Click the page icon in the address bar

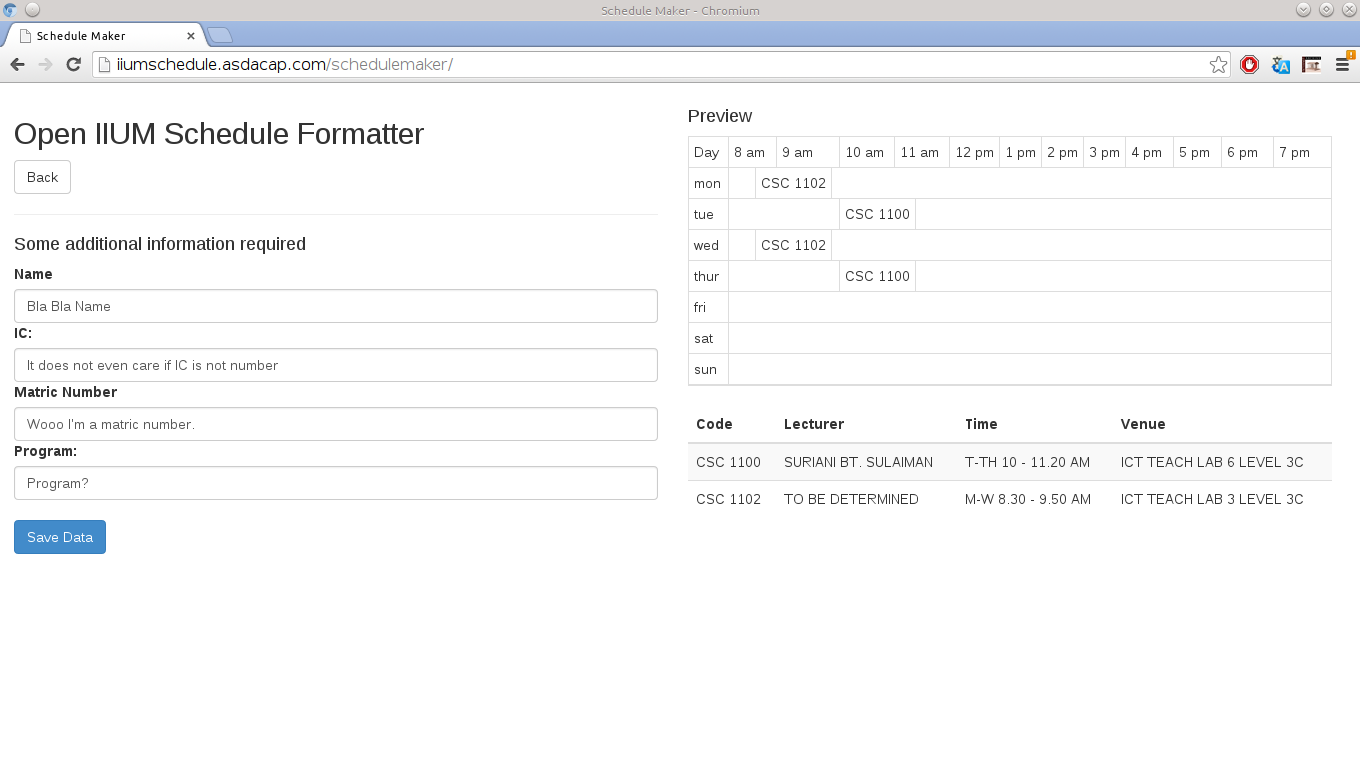[x=104, y=65]
